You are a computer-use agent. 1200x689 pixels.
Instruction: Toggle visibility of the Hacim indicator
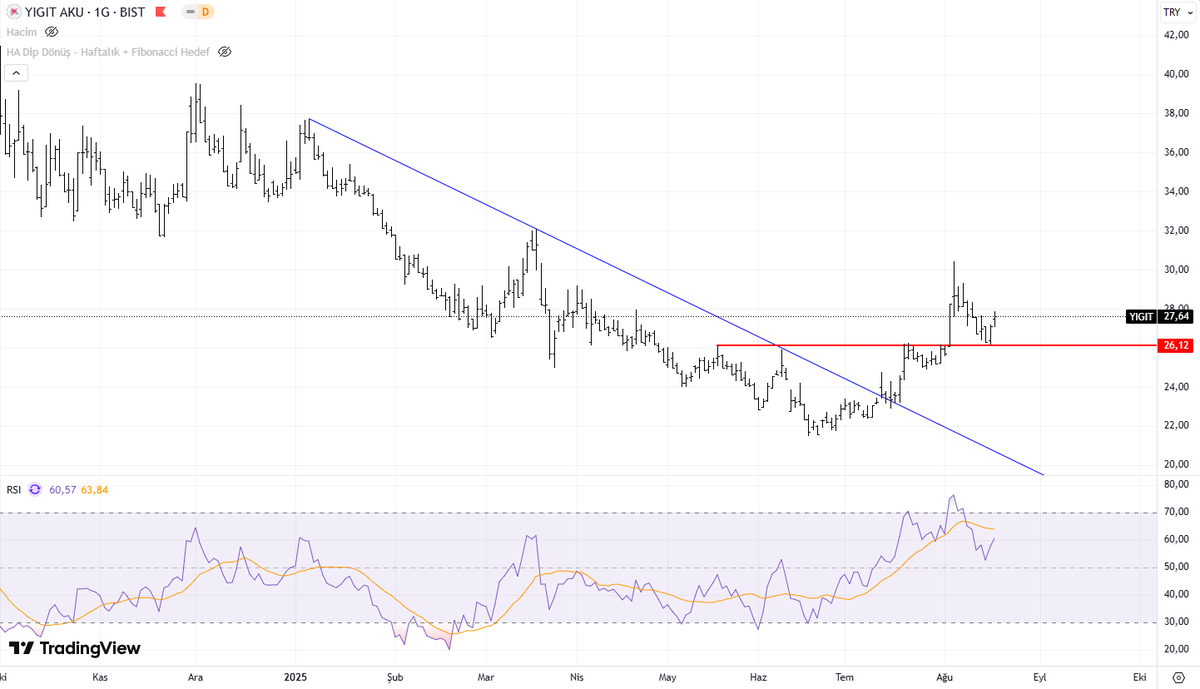(x=51, y=32)
